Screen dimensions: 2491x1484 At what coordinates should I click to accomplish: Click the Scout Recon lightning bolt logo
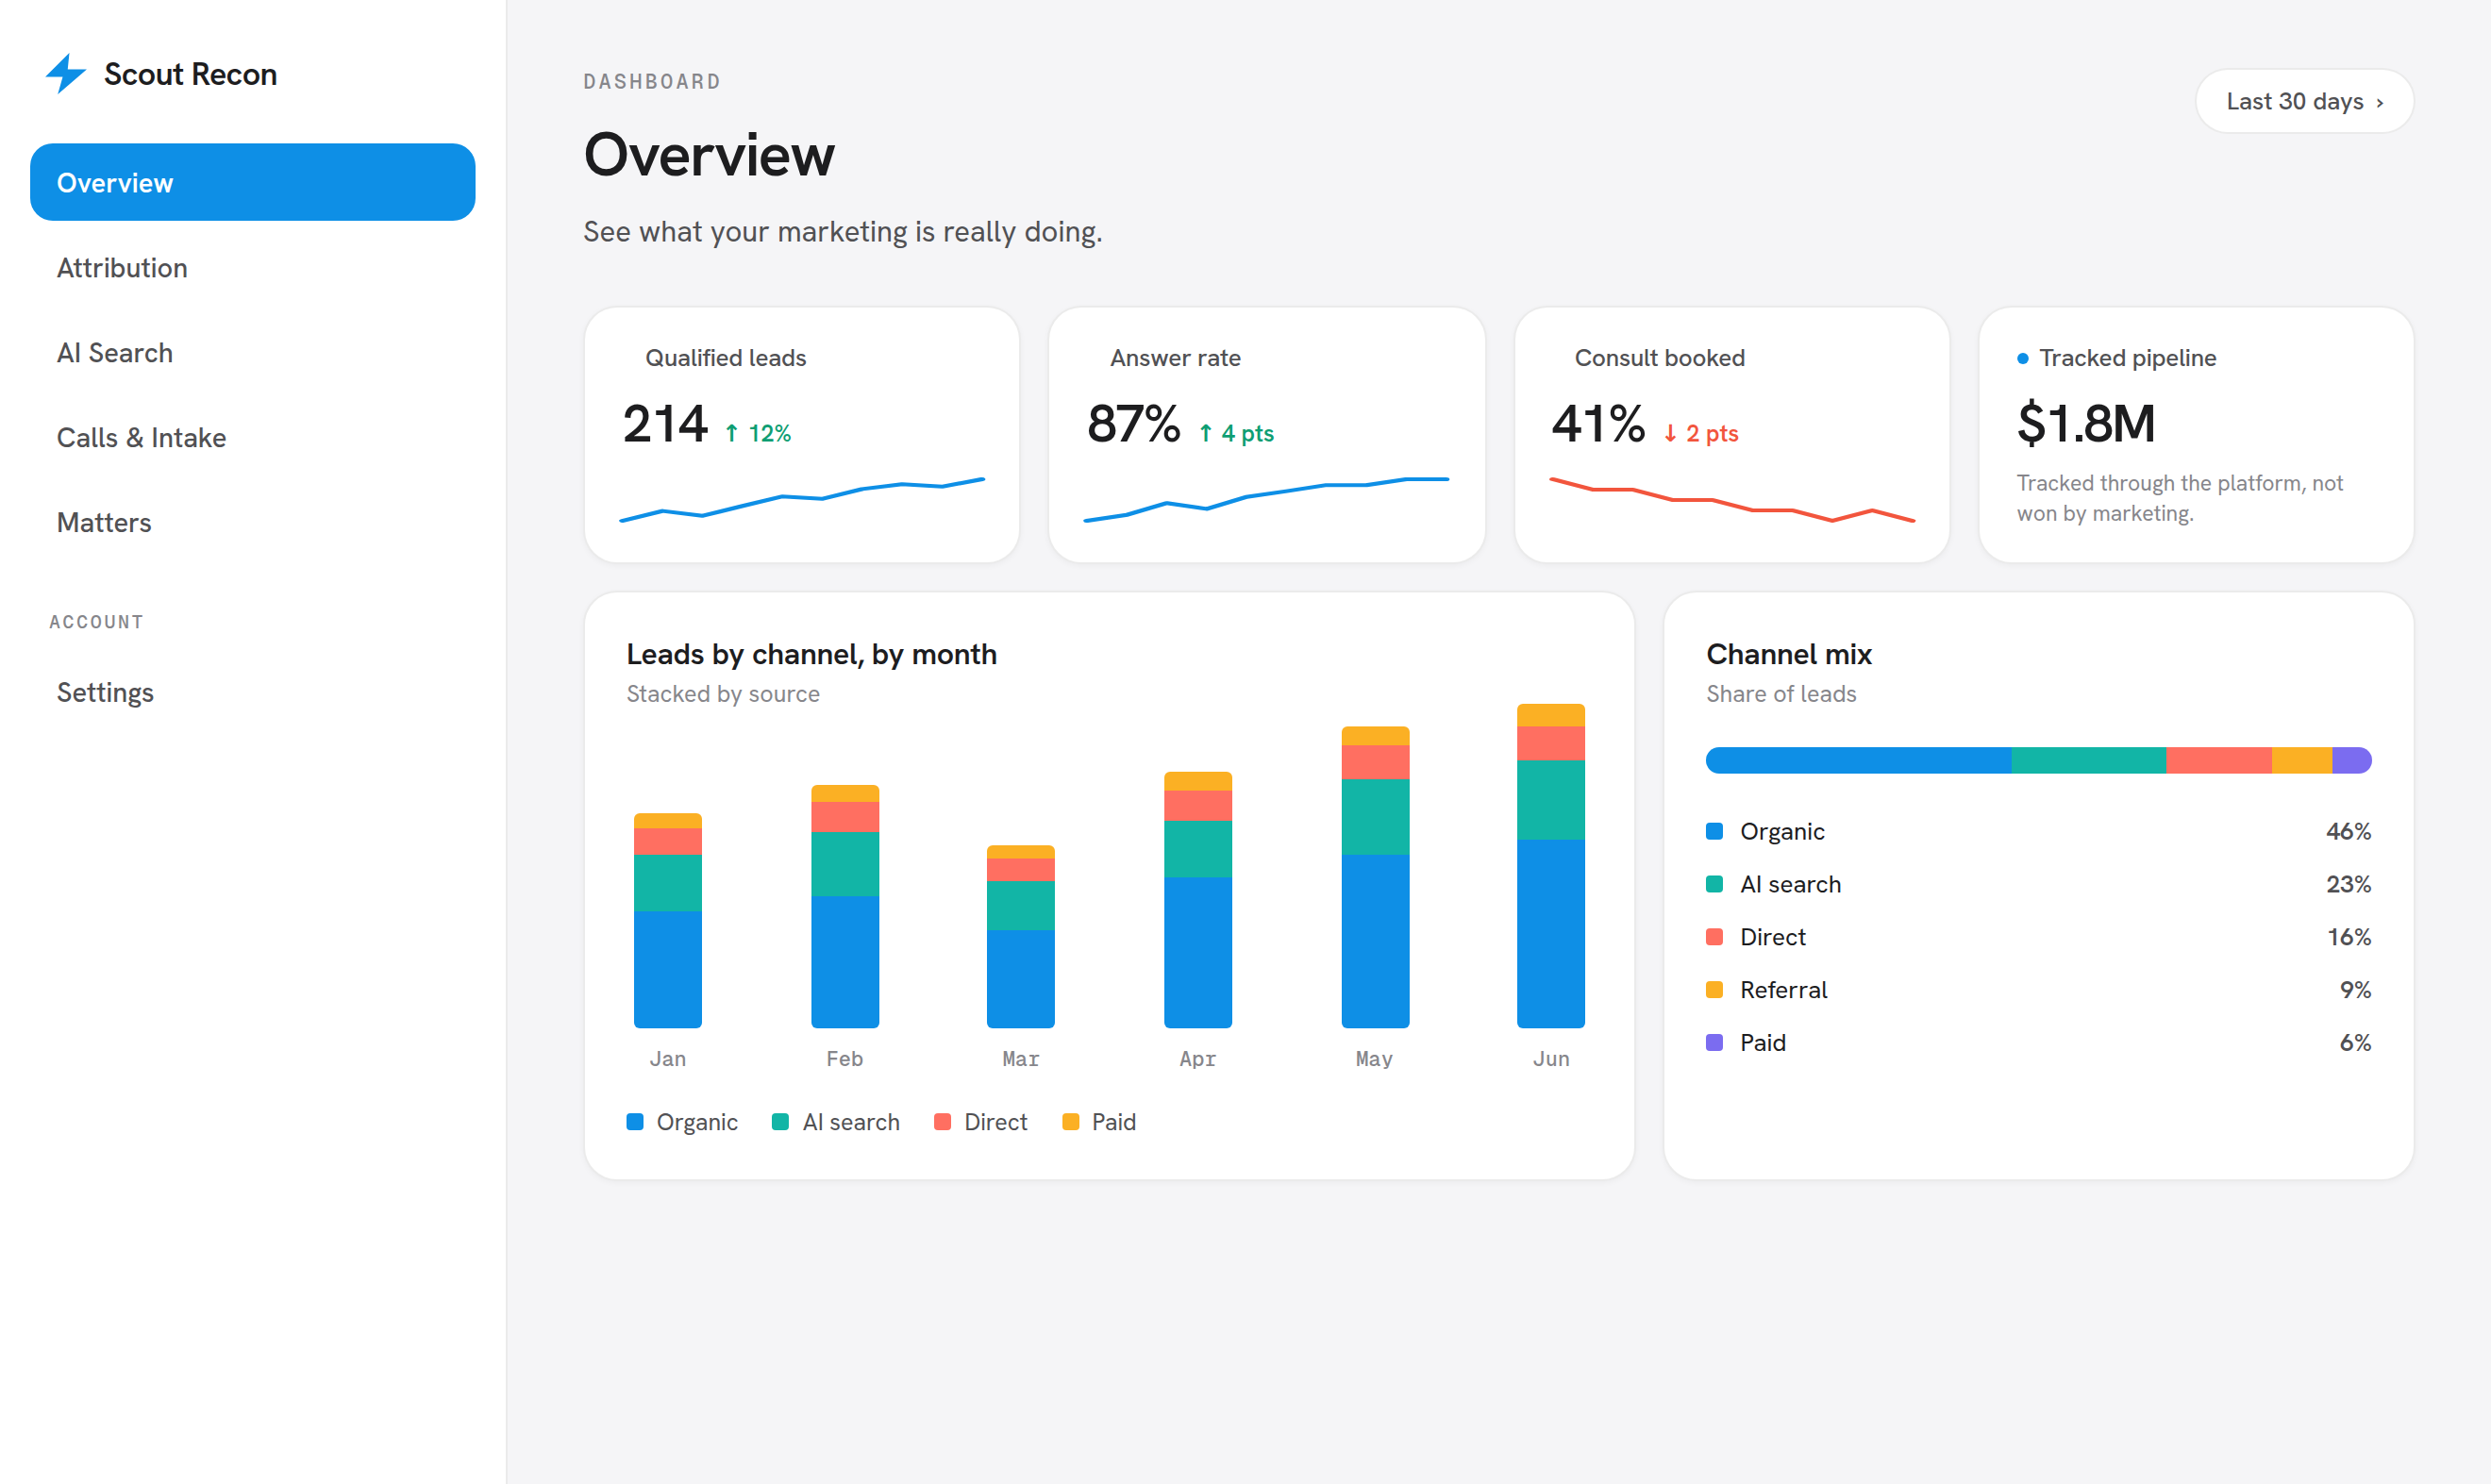click(66, 74)
